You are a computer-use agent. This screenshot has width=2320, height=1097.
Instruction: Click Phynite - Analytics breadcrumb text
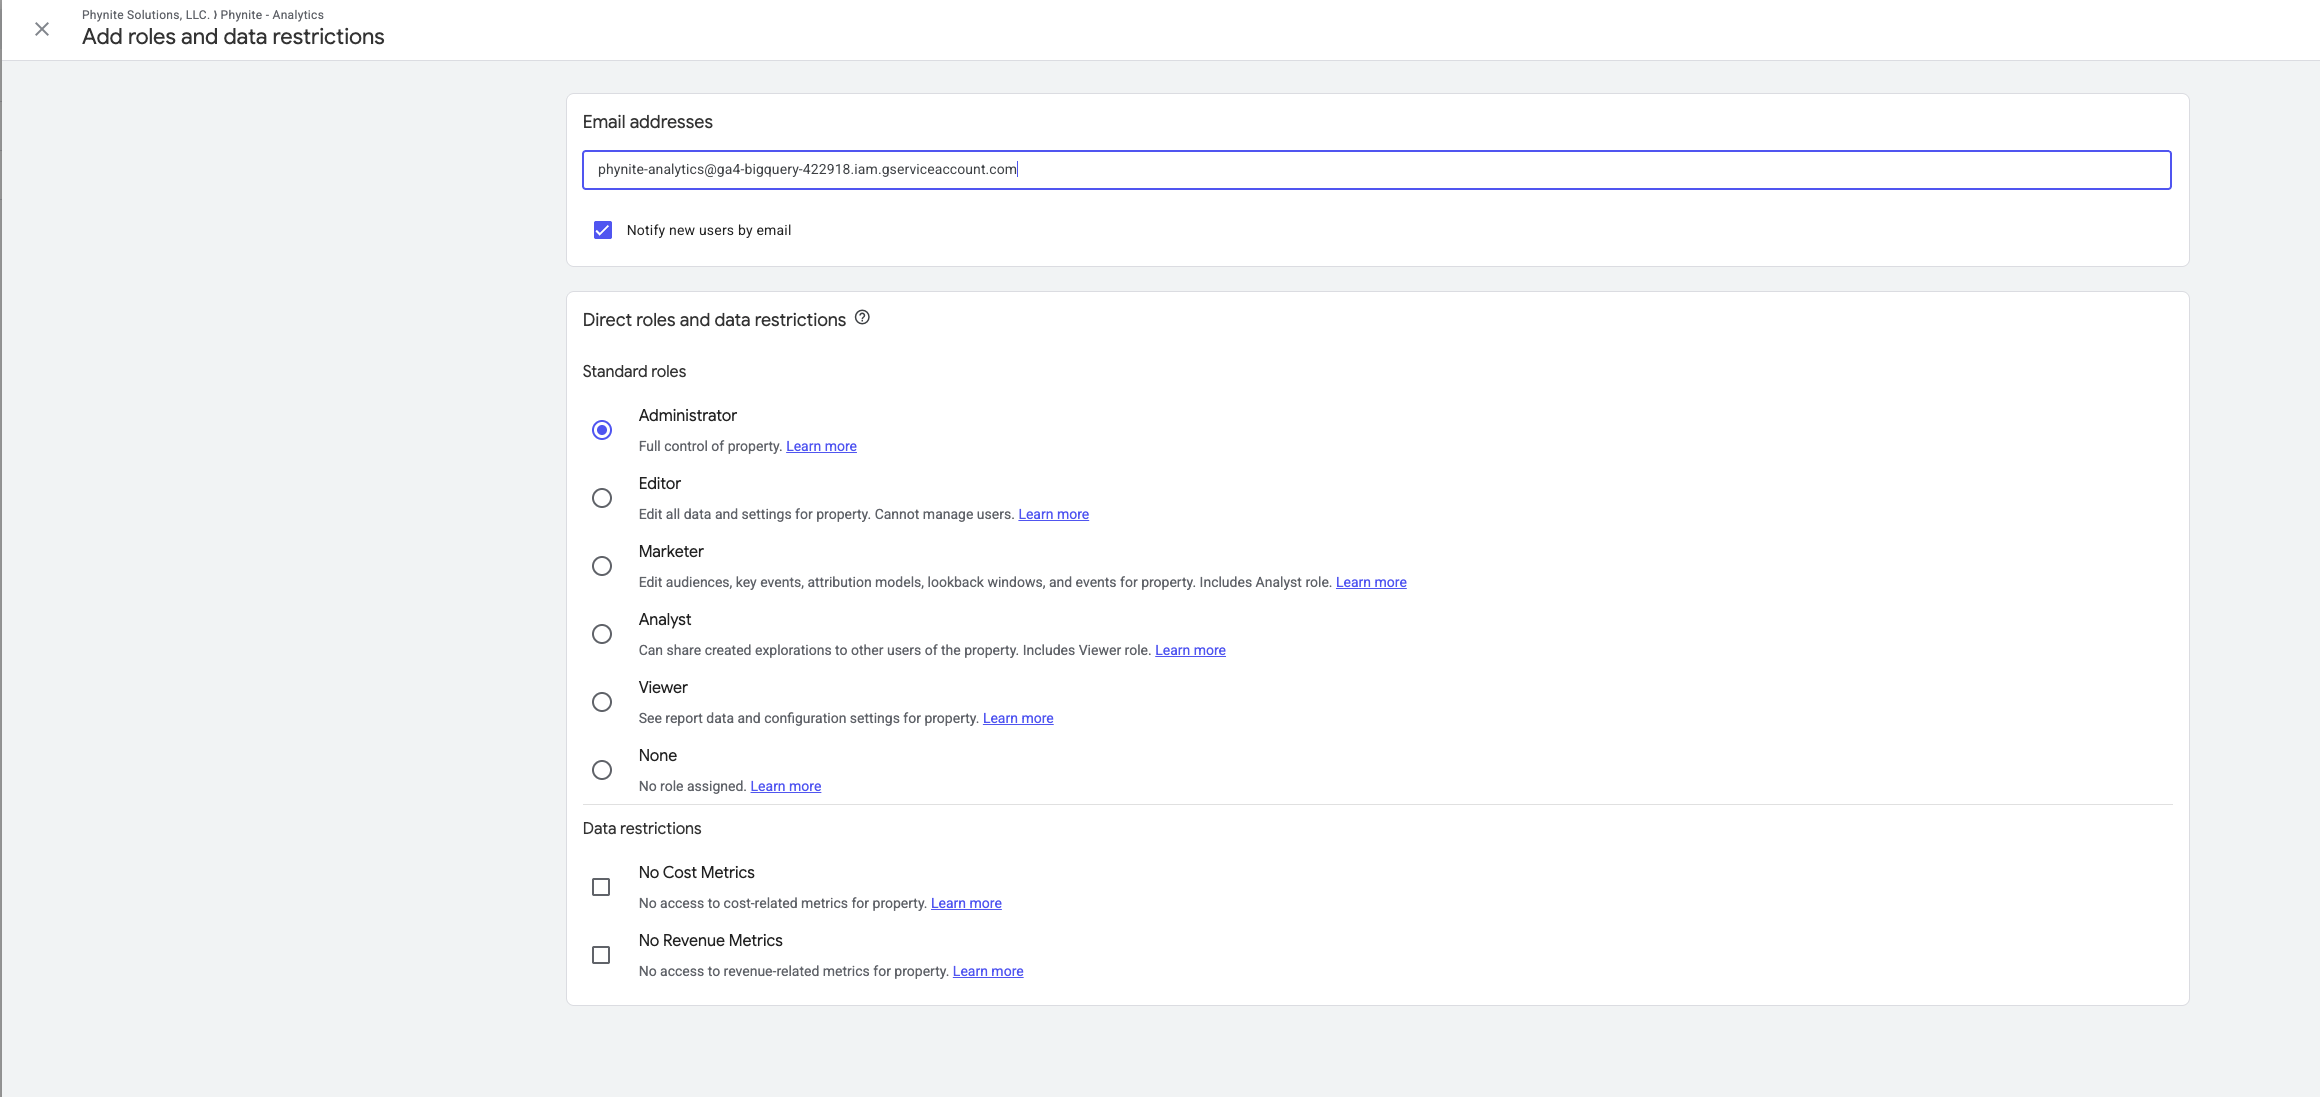(x=272, y=15)
